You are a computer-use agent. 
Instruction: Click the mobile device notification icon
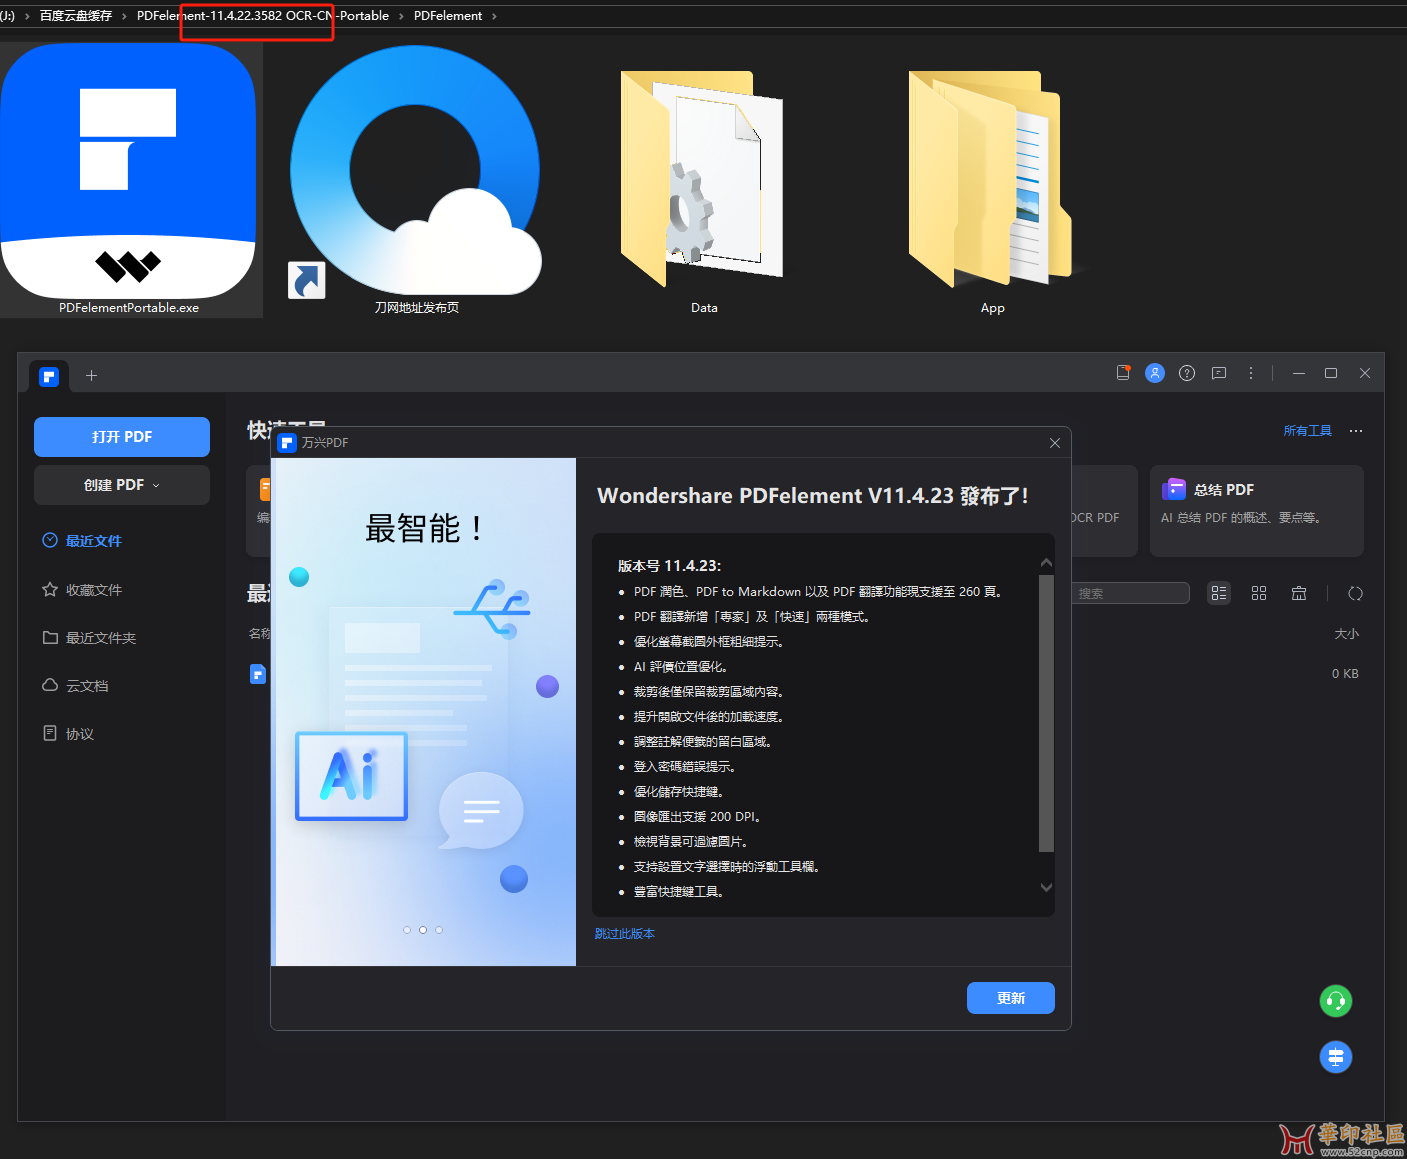1123,373
